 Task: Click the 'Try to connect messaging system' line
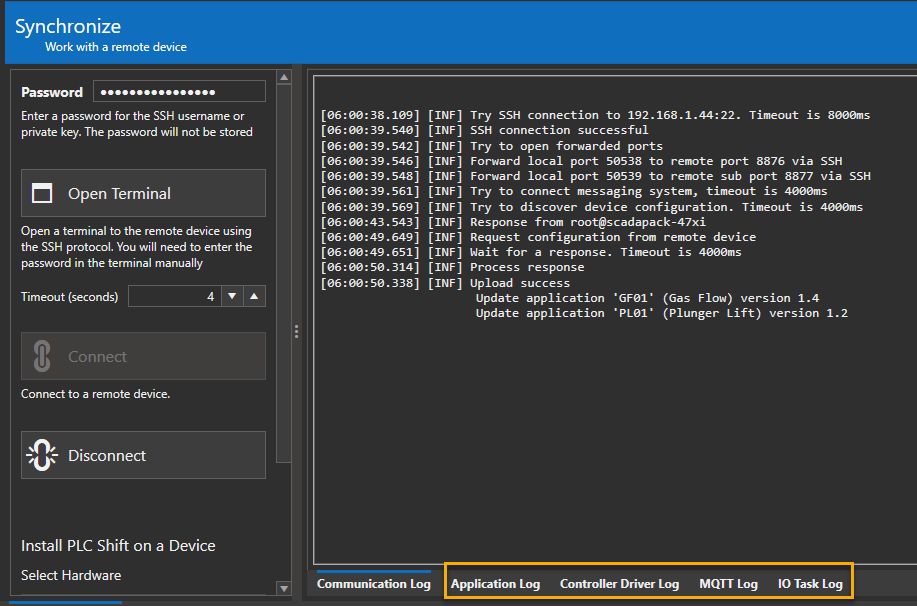574,191
